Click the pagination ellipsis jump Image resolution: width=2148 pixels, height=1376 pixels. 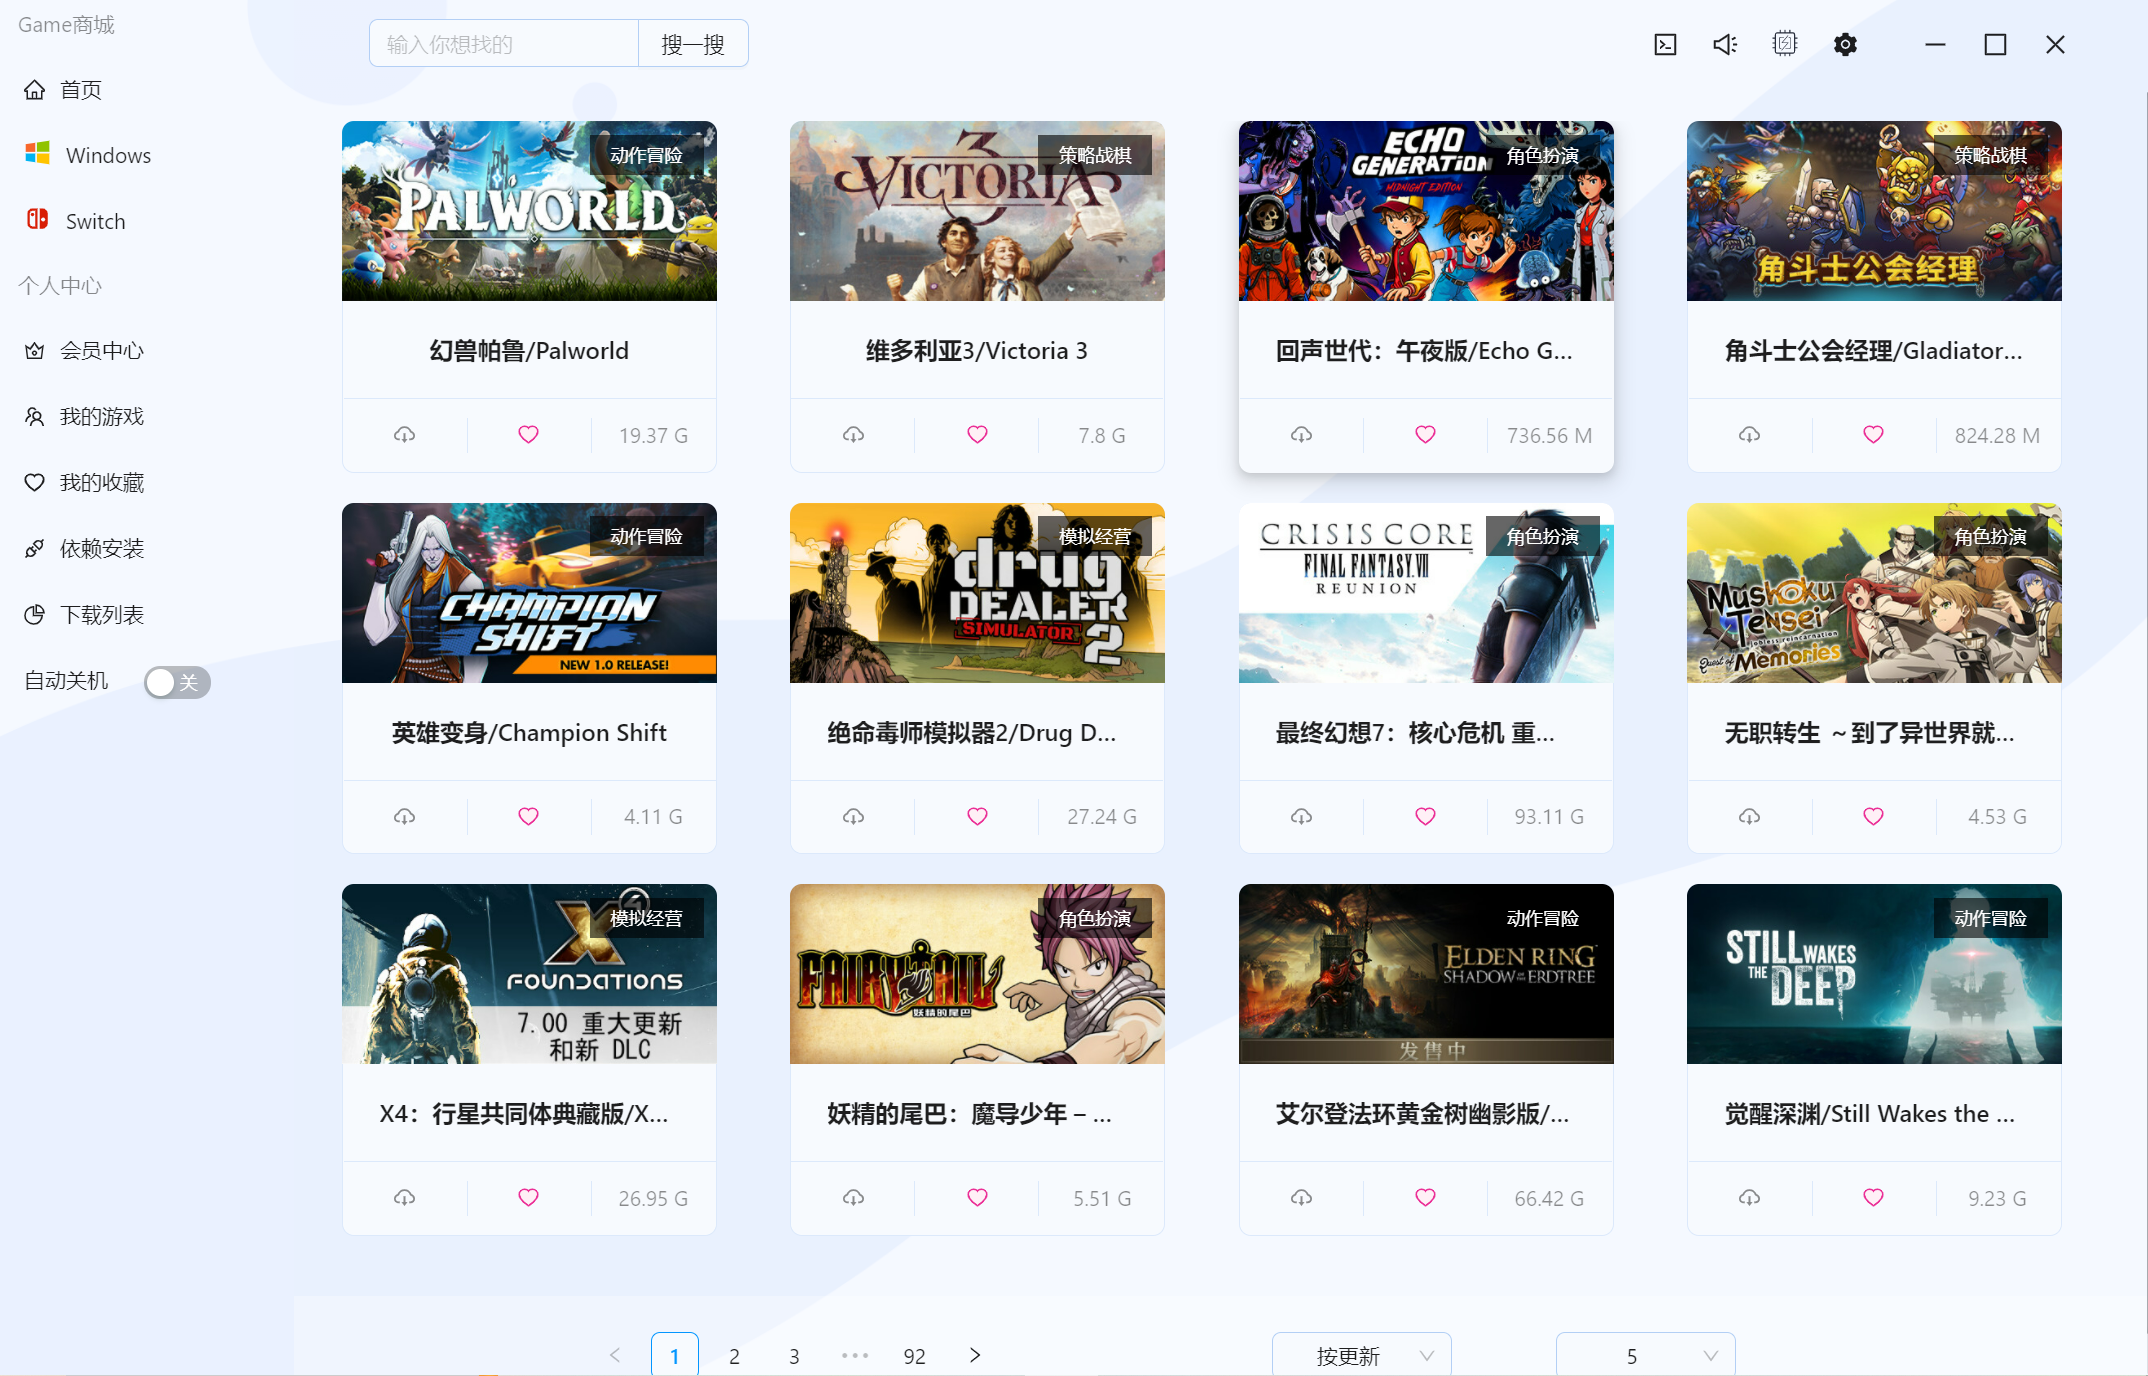[x=855, y=1355]
